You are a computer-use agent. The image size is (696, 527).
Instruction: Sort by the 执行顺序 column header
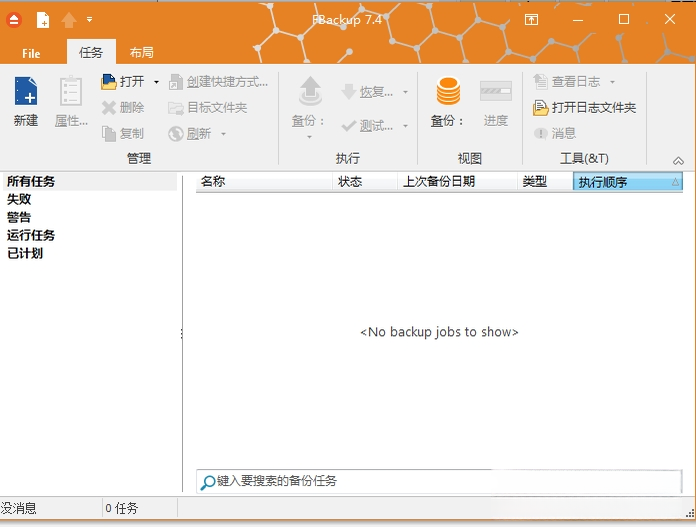[x=628, y=182]
